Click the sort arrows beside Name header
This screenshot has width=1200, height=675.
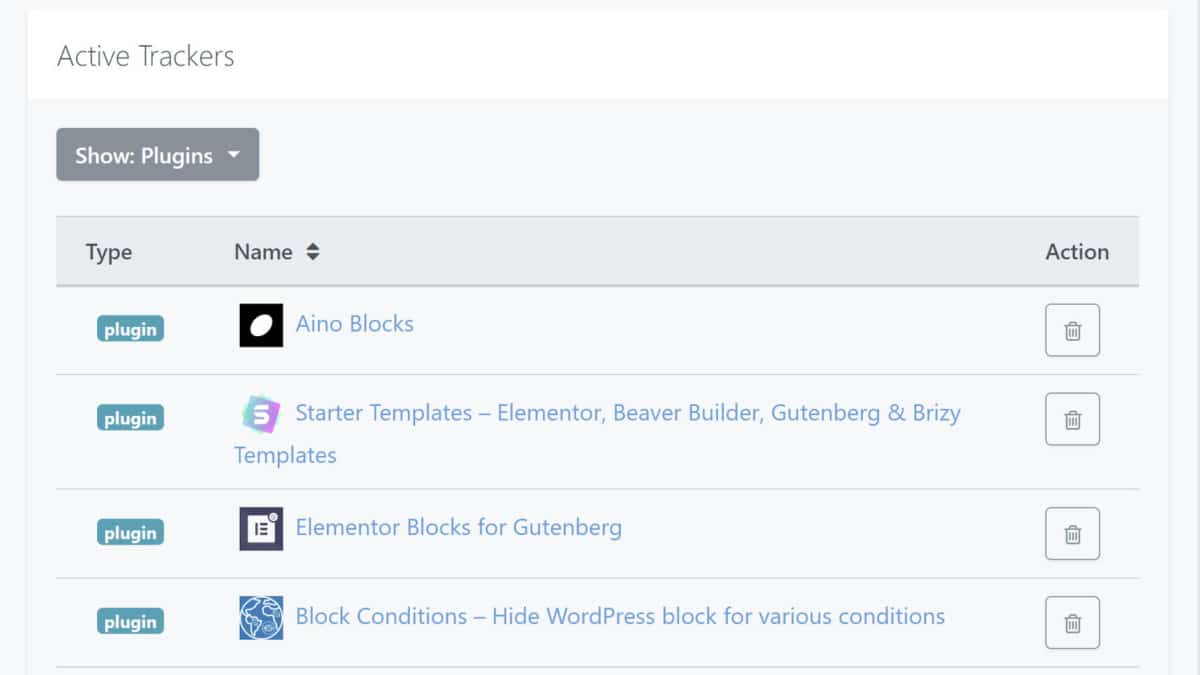point(311,252)
